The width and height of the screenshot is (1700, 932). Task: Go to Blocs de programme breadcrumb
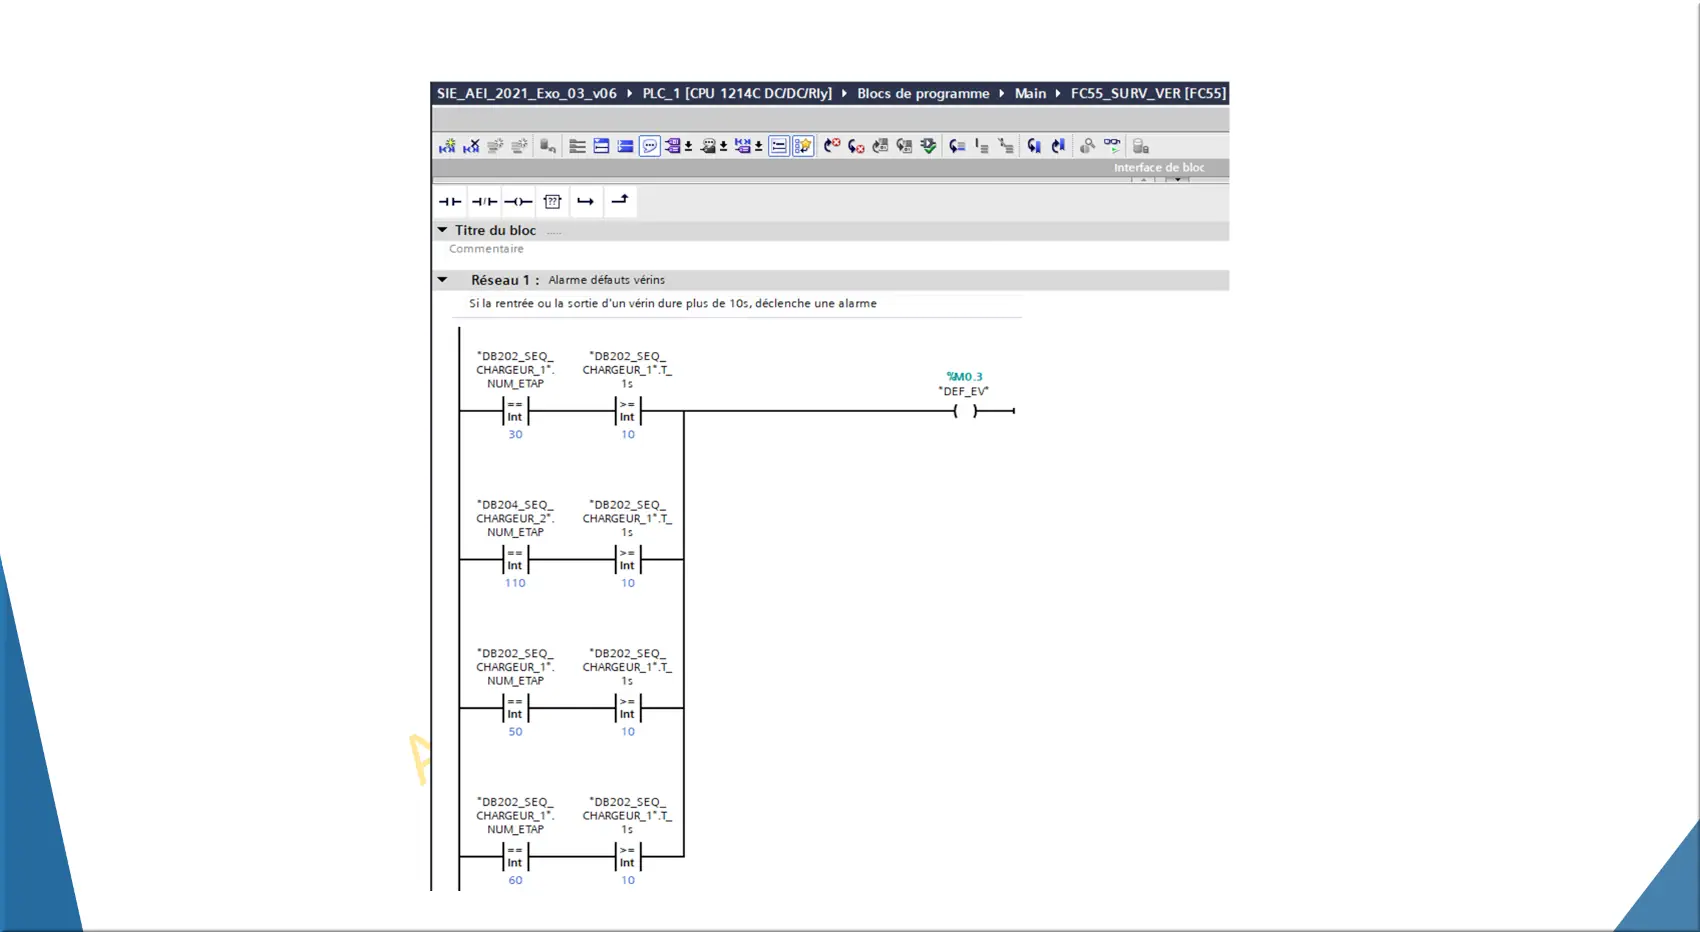923,93
